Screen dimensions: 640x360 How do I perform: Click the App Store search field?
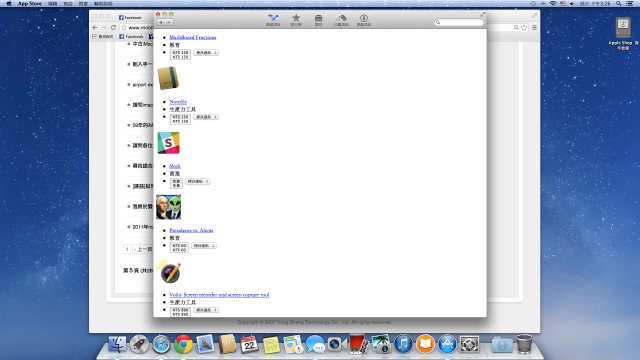[459, 22]
